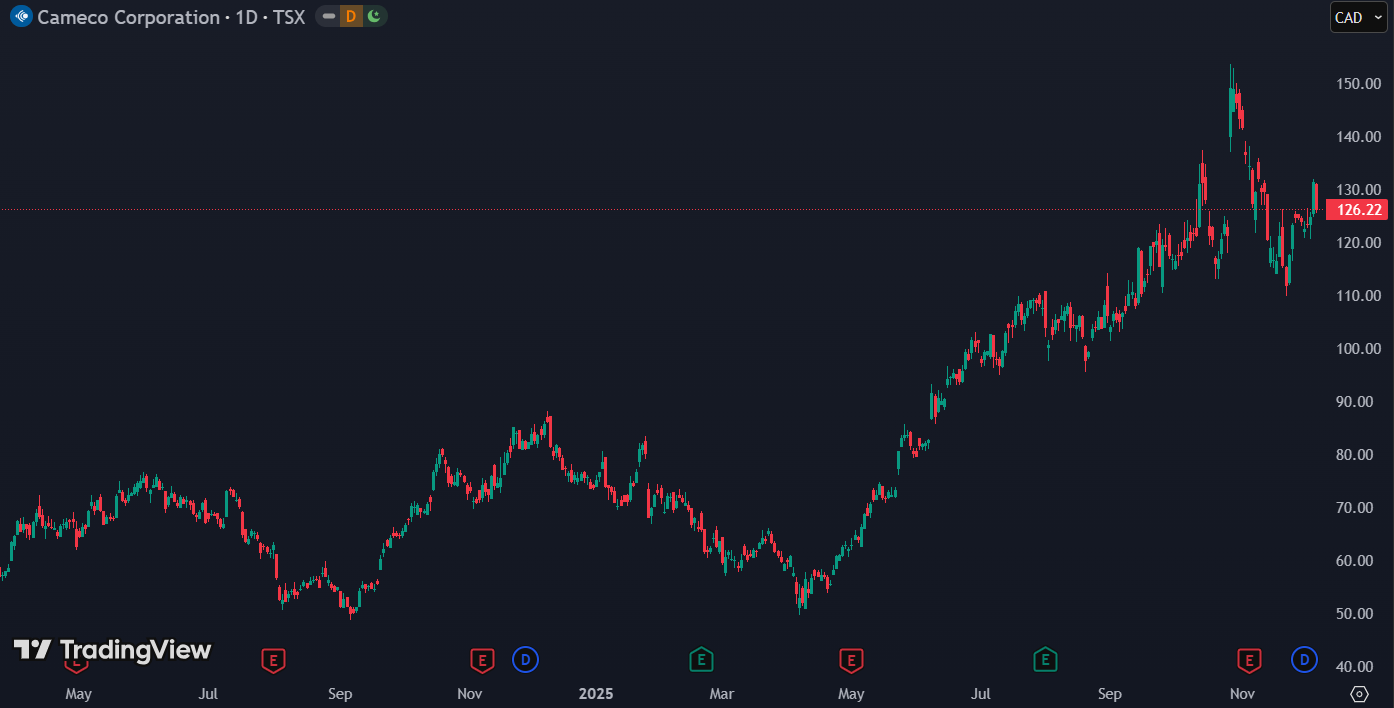
Task: Click red E earnings marker above May 2025
Action: (x=851, y=660)
